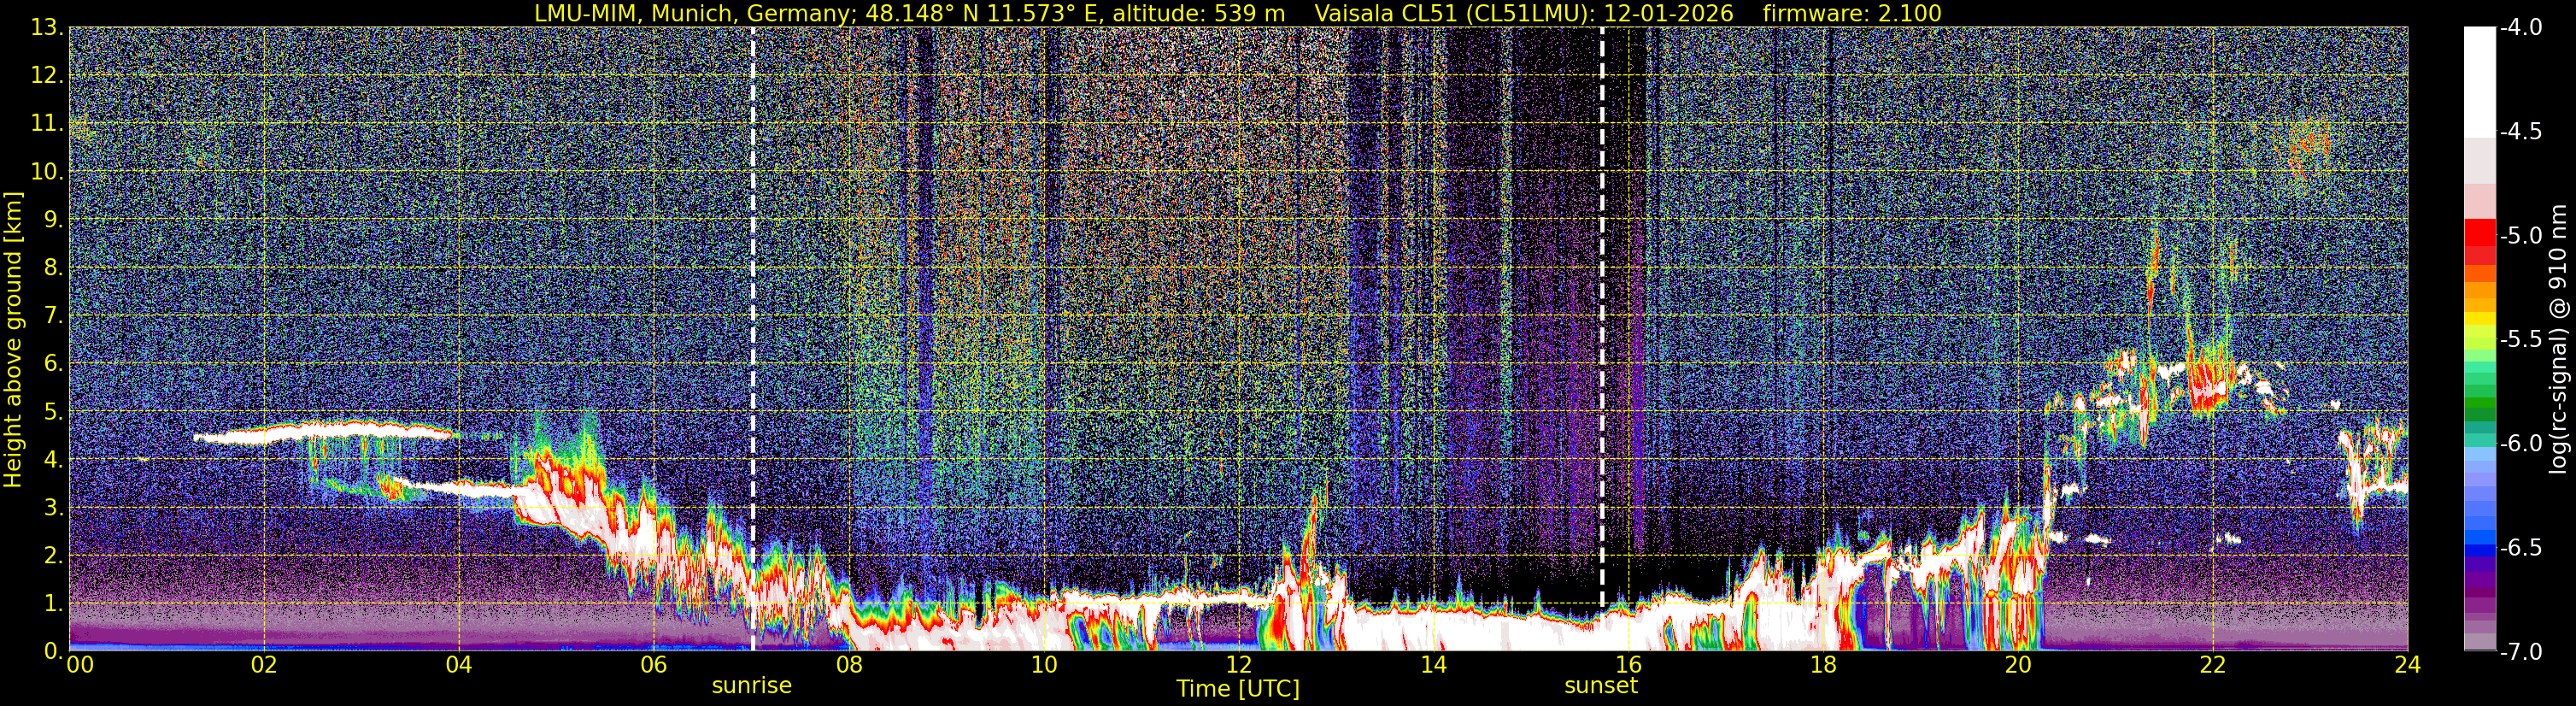Screen dimensions: 2576x706
Task: Click height-axis tick label "4."
Action: coord(53,460)
